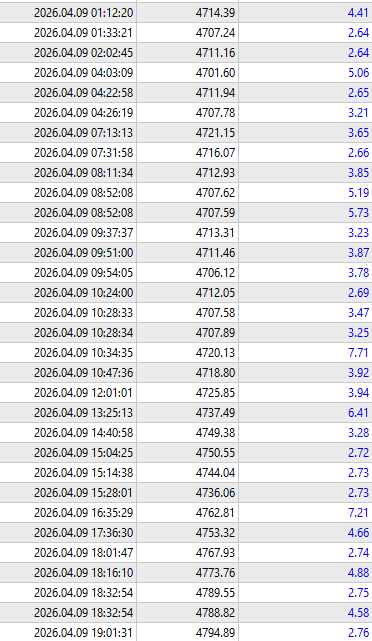Select the blue value 5.06
The width and height of the screenshot is (372, 641).
tap(359, 73)
